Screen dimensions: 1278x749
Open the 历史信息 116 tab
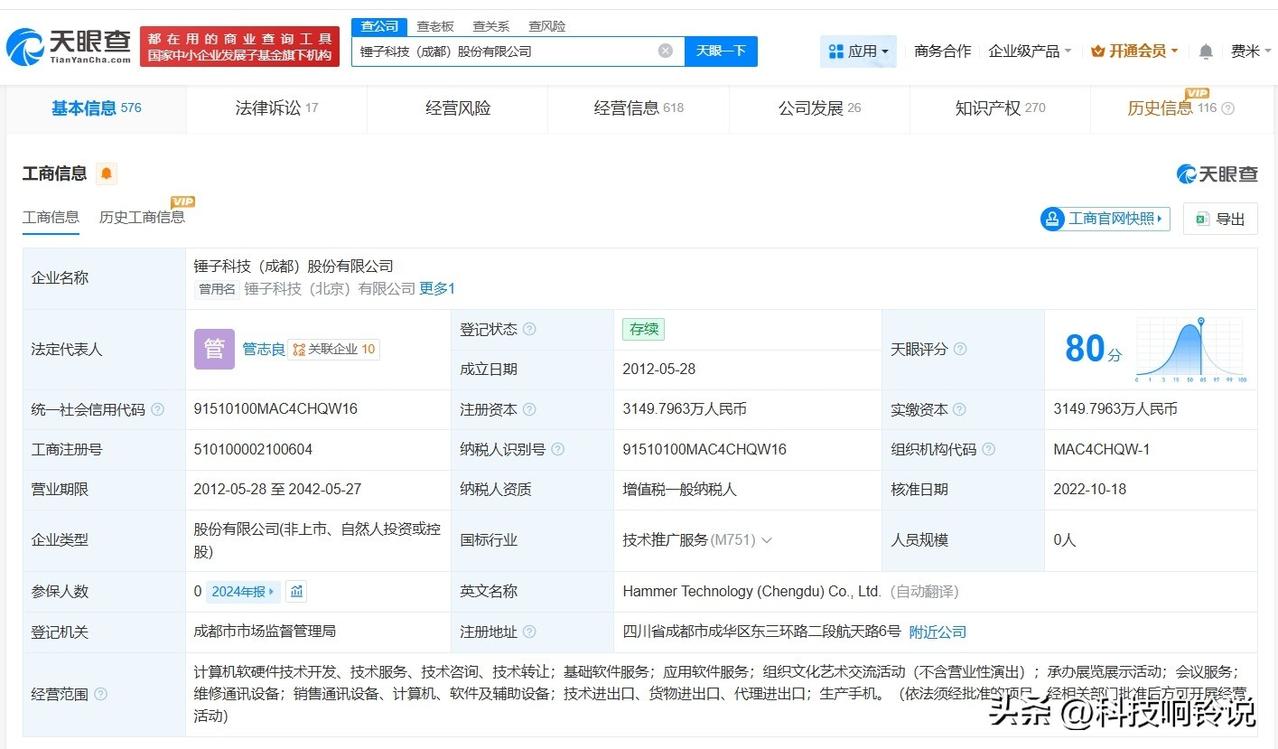1180,108
